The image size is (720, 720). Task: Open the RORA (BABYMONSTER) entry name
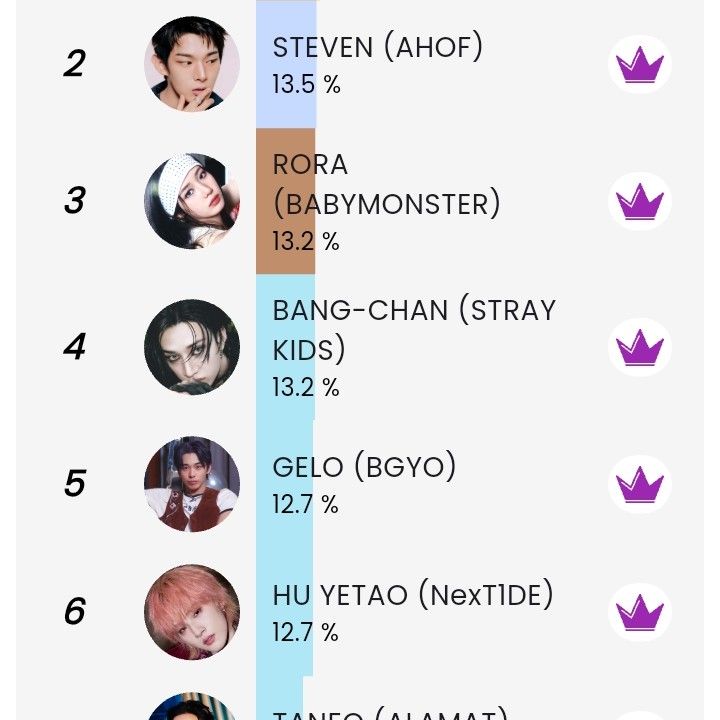pyautogui.click(x=386, y=184)
